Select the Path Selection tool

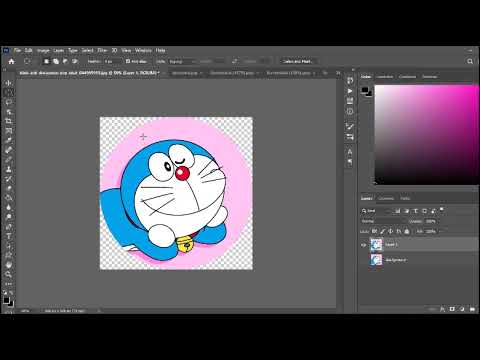click(9, 246)
